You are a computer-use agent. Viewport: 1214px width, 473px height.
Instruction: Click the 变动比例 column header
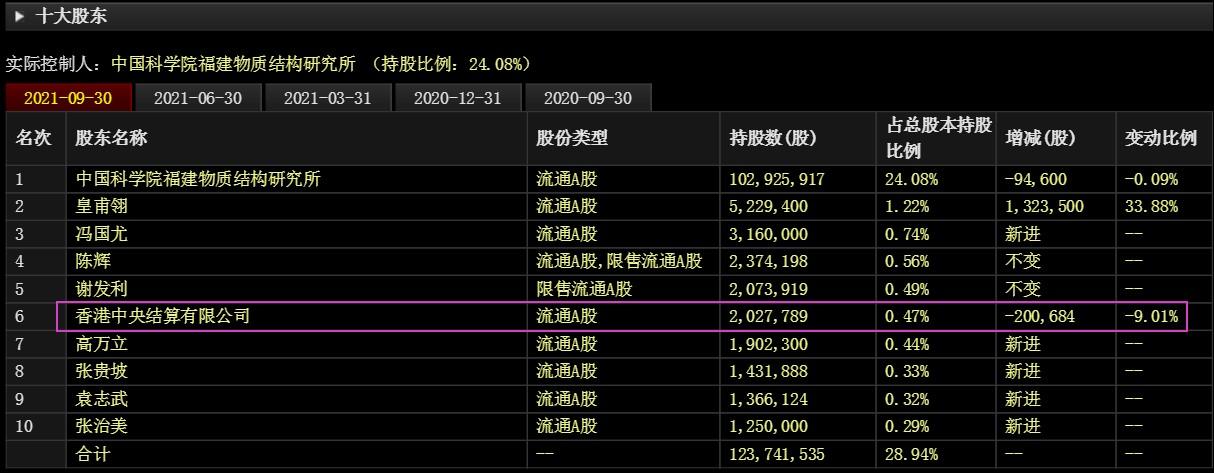pos(1160,139)
